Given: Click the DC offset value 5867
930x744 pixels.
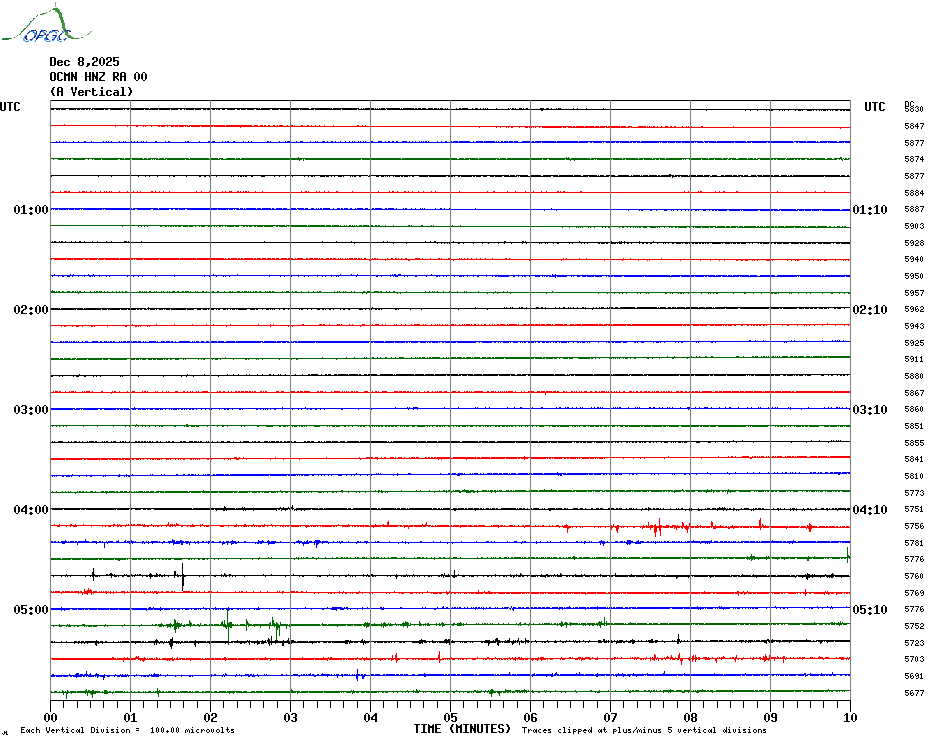Looking at the screenshot, I should coord(914,393).
